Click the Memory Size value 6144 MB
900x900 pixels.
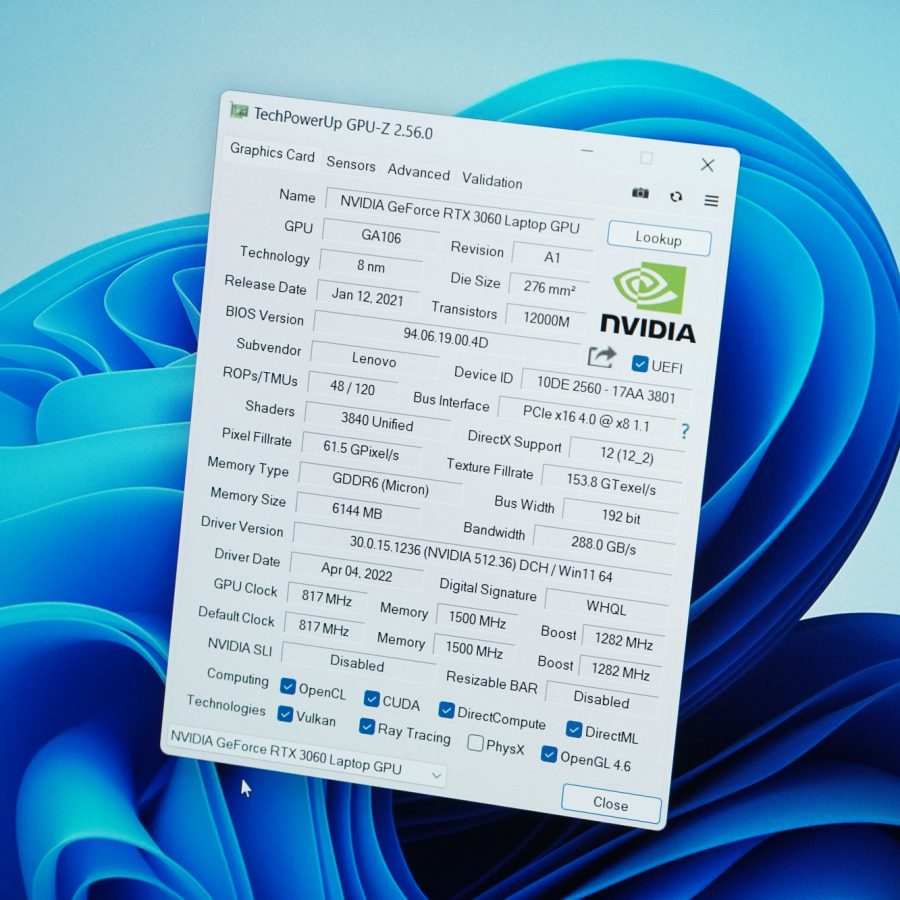(357, 510)
